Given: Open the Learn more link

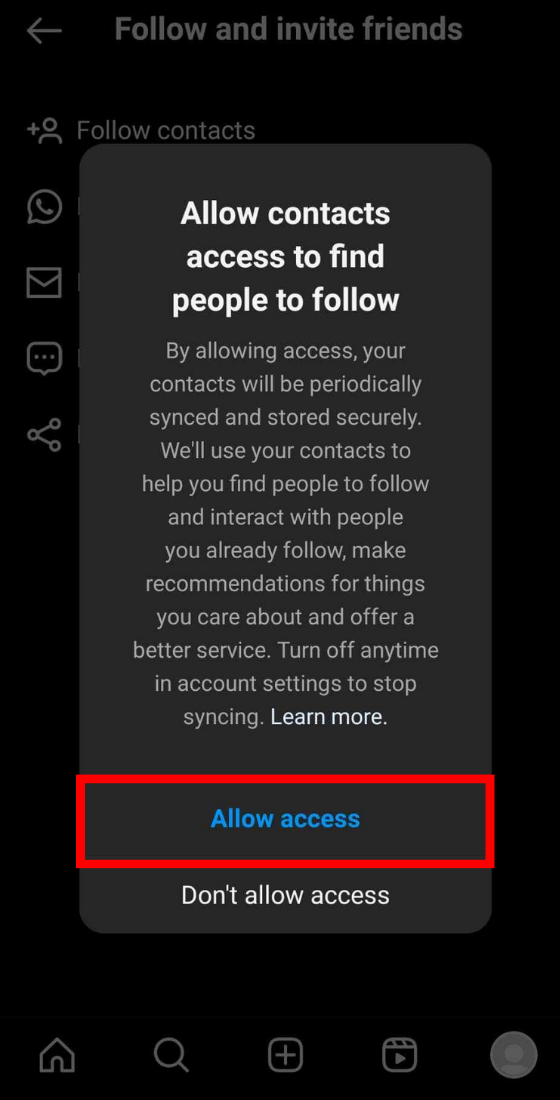Looking at the screenshot, I should 329,716.
